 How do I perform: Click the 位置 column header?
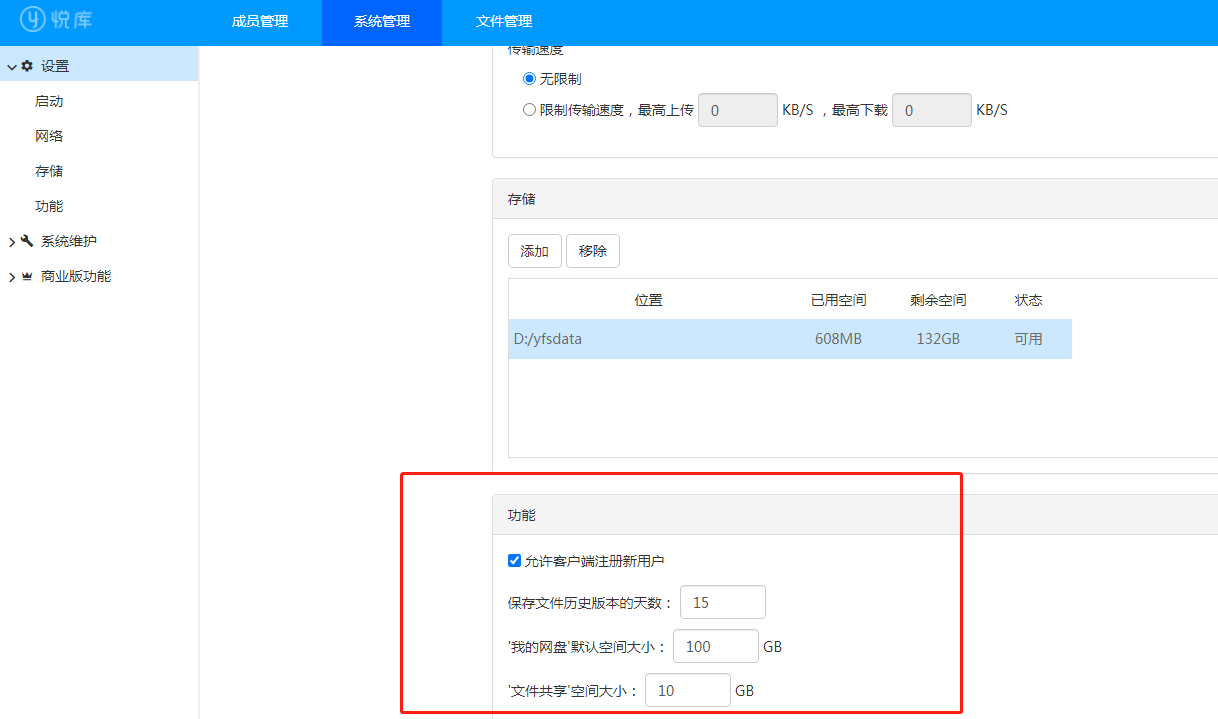coord(648,300)
